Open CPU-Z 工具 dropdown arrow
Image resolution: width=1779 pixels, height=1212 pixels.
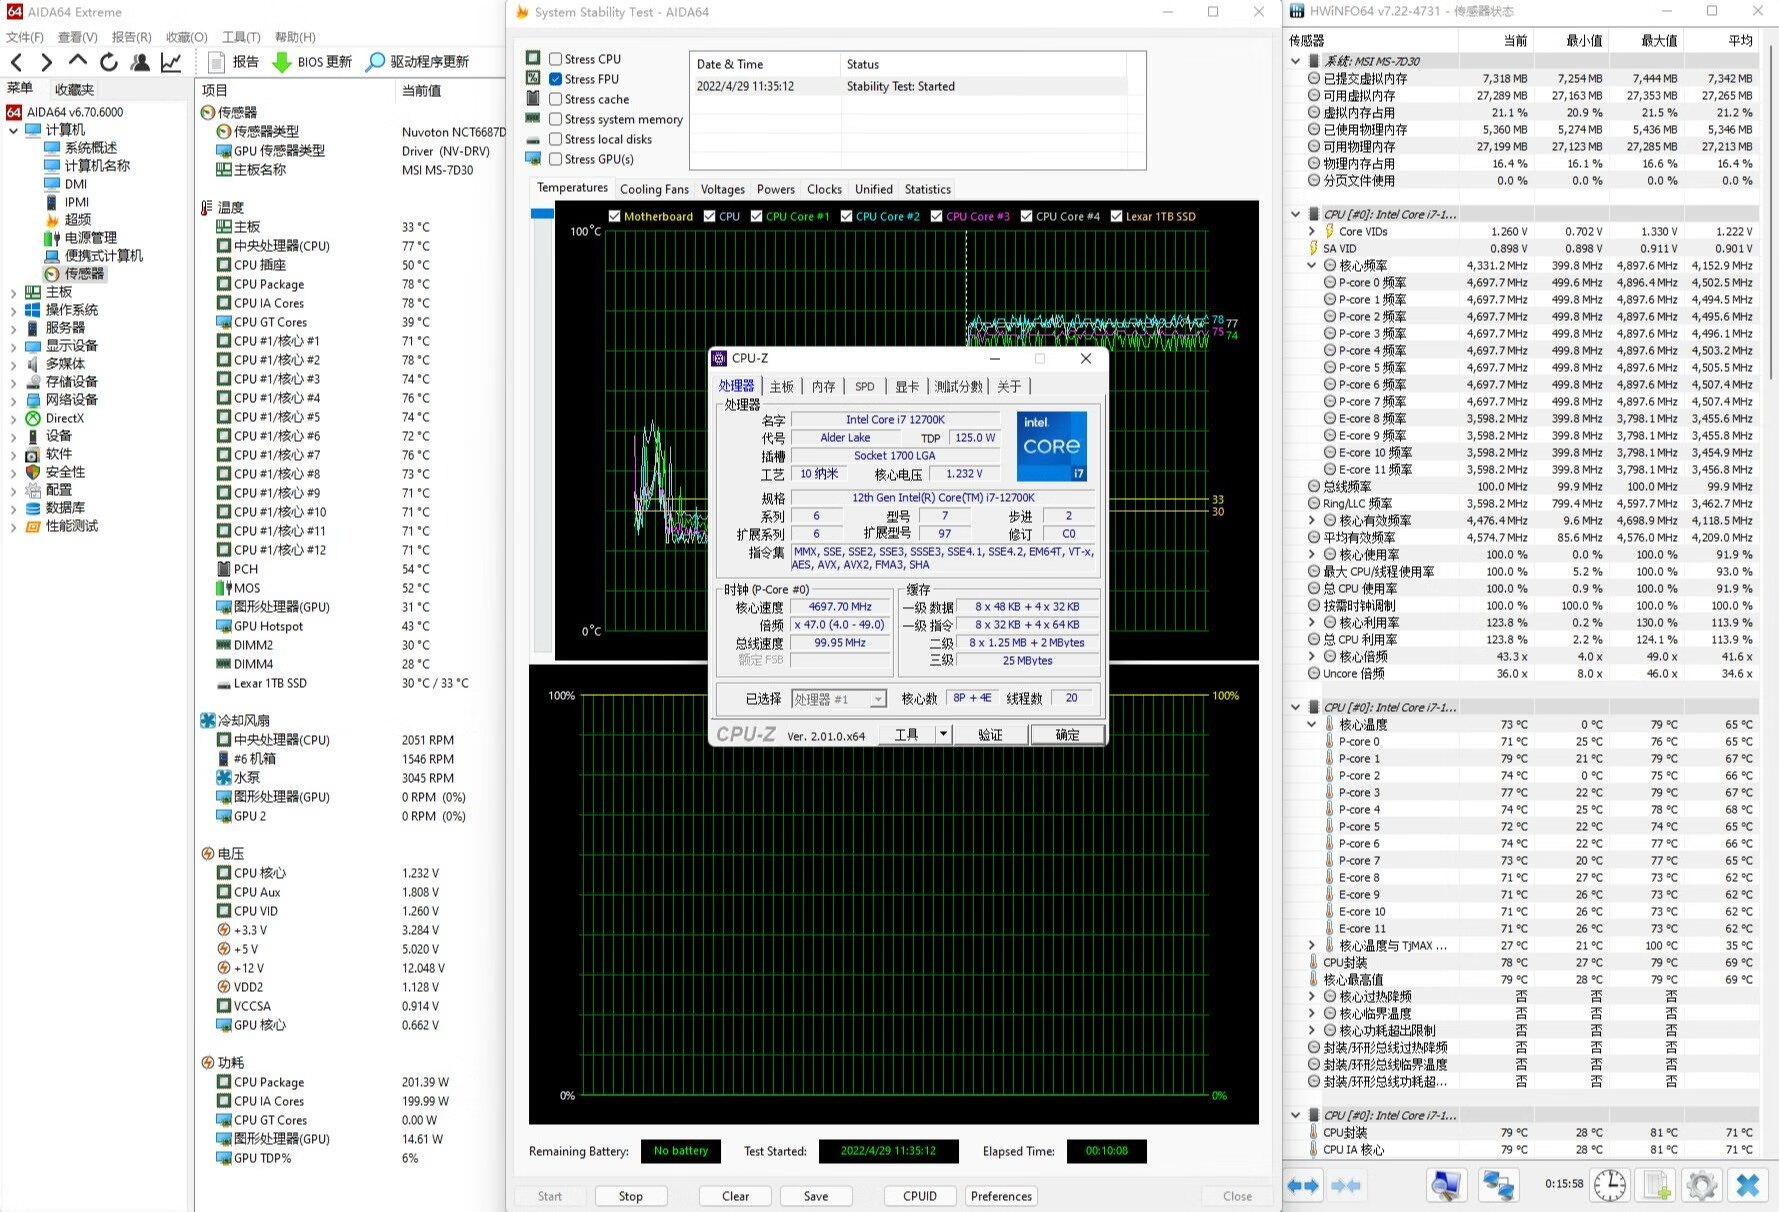tap(942, 734)
